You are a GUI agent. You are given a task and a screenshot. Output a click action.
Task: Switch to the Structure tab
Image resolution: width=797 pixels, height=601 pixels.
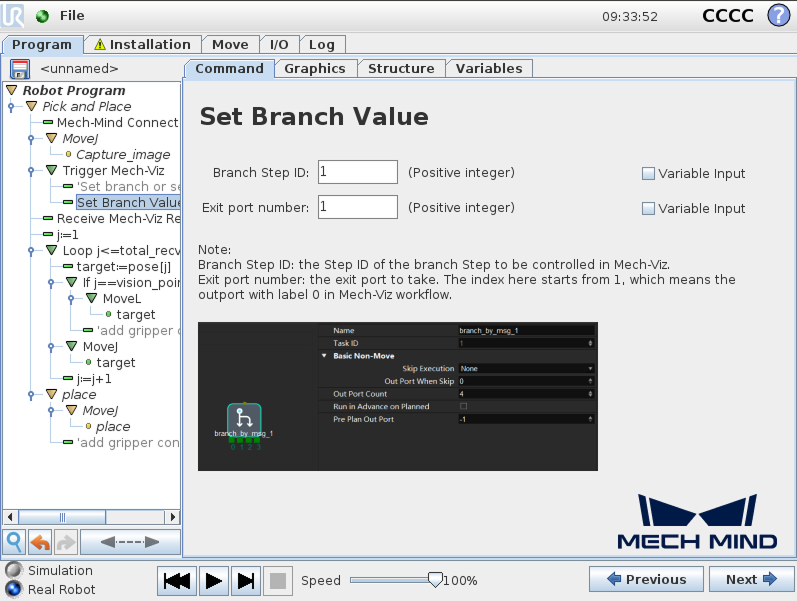(x=401, y=69)
